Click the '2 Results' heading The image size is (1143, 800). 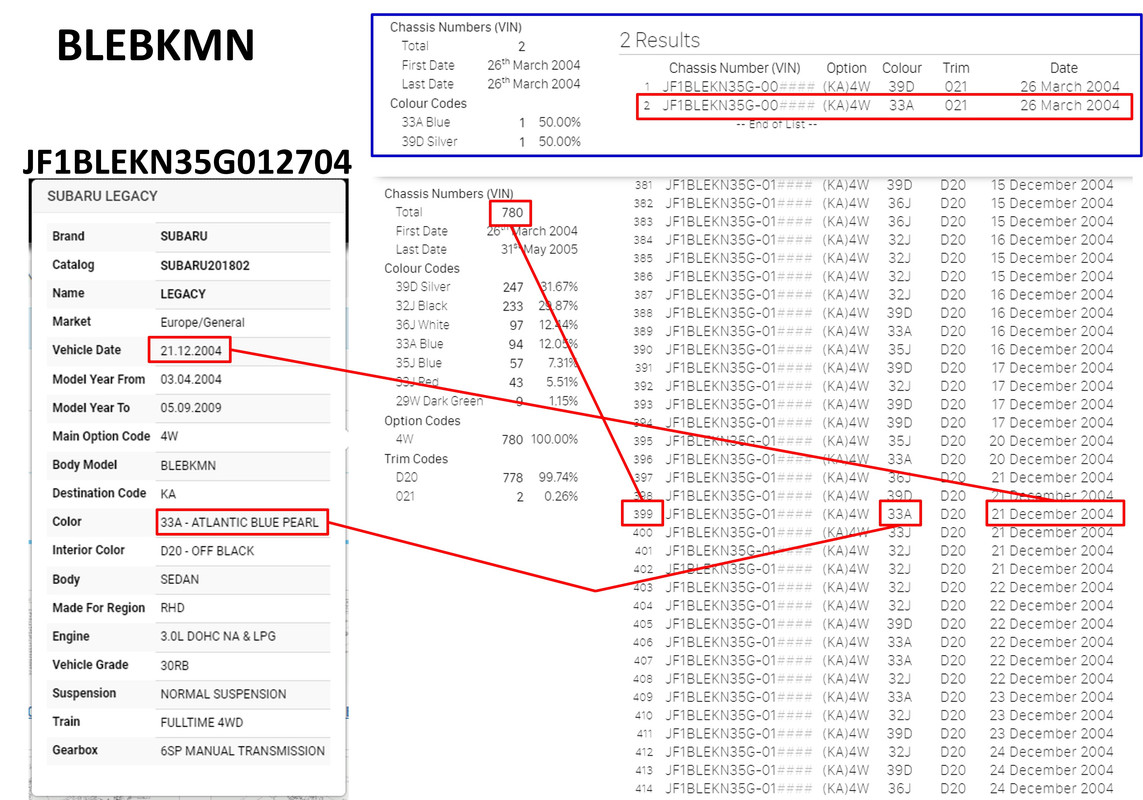pos(660,40)
